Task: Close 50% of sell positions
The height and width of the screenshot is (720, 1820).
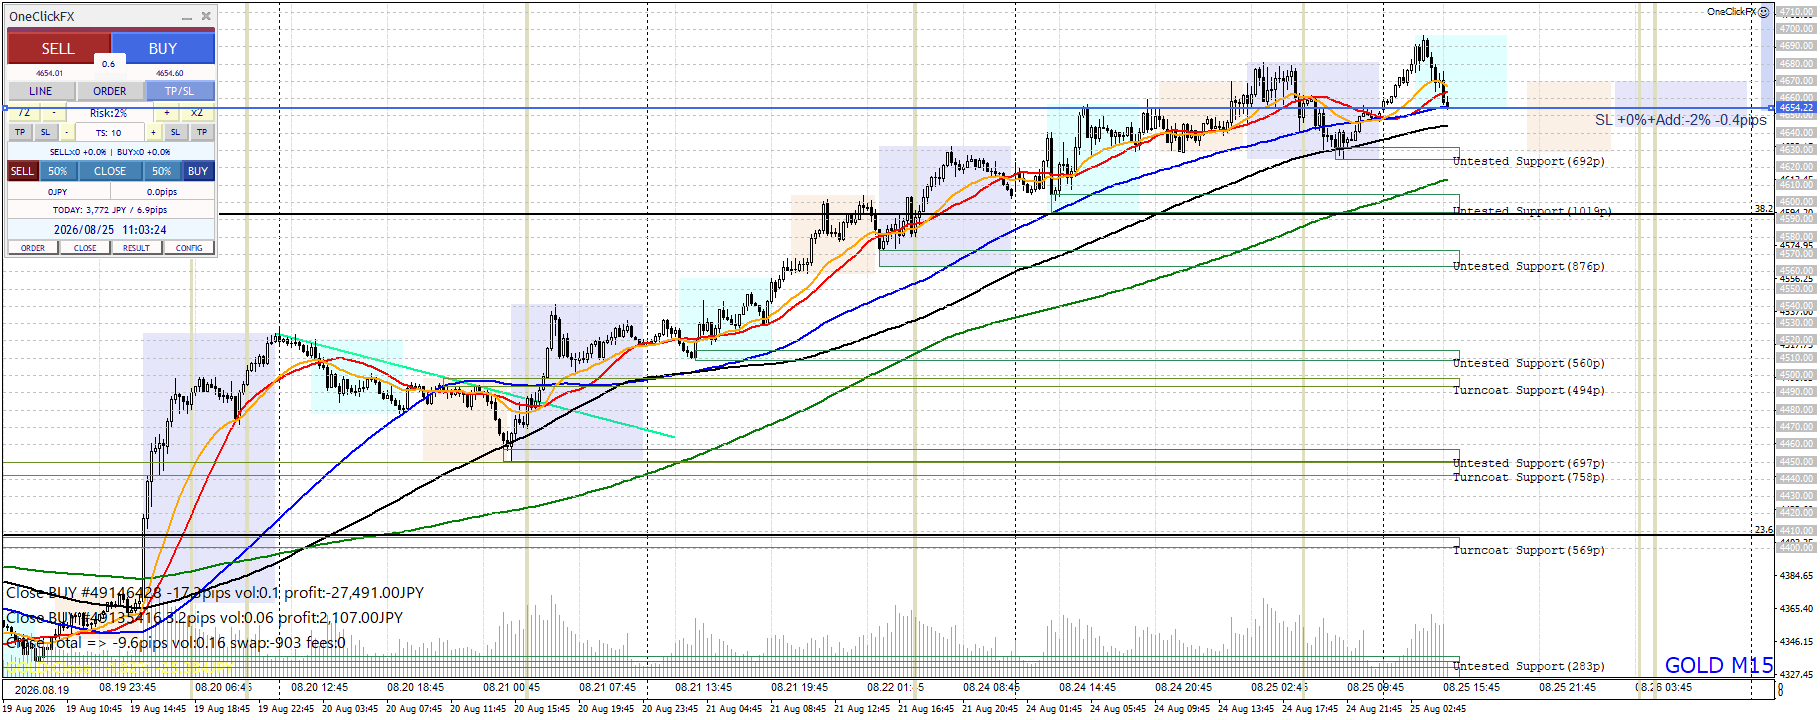Action: [x=58, y=171]
